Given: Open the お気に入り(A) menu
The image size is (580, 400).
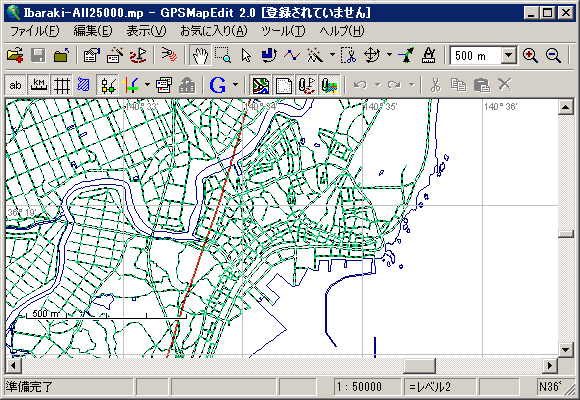Looking at the screenshot, I should click(x=214, y=31).
